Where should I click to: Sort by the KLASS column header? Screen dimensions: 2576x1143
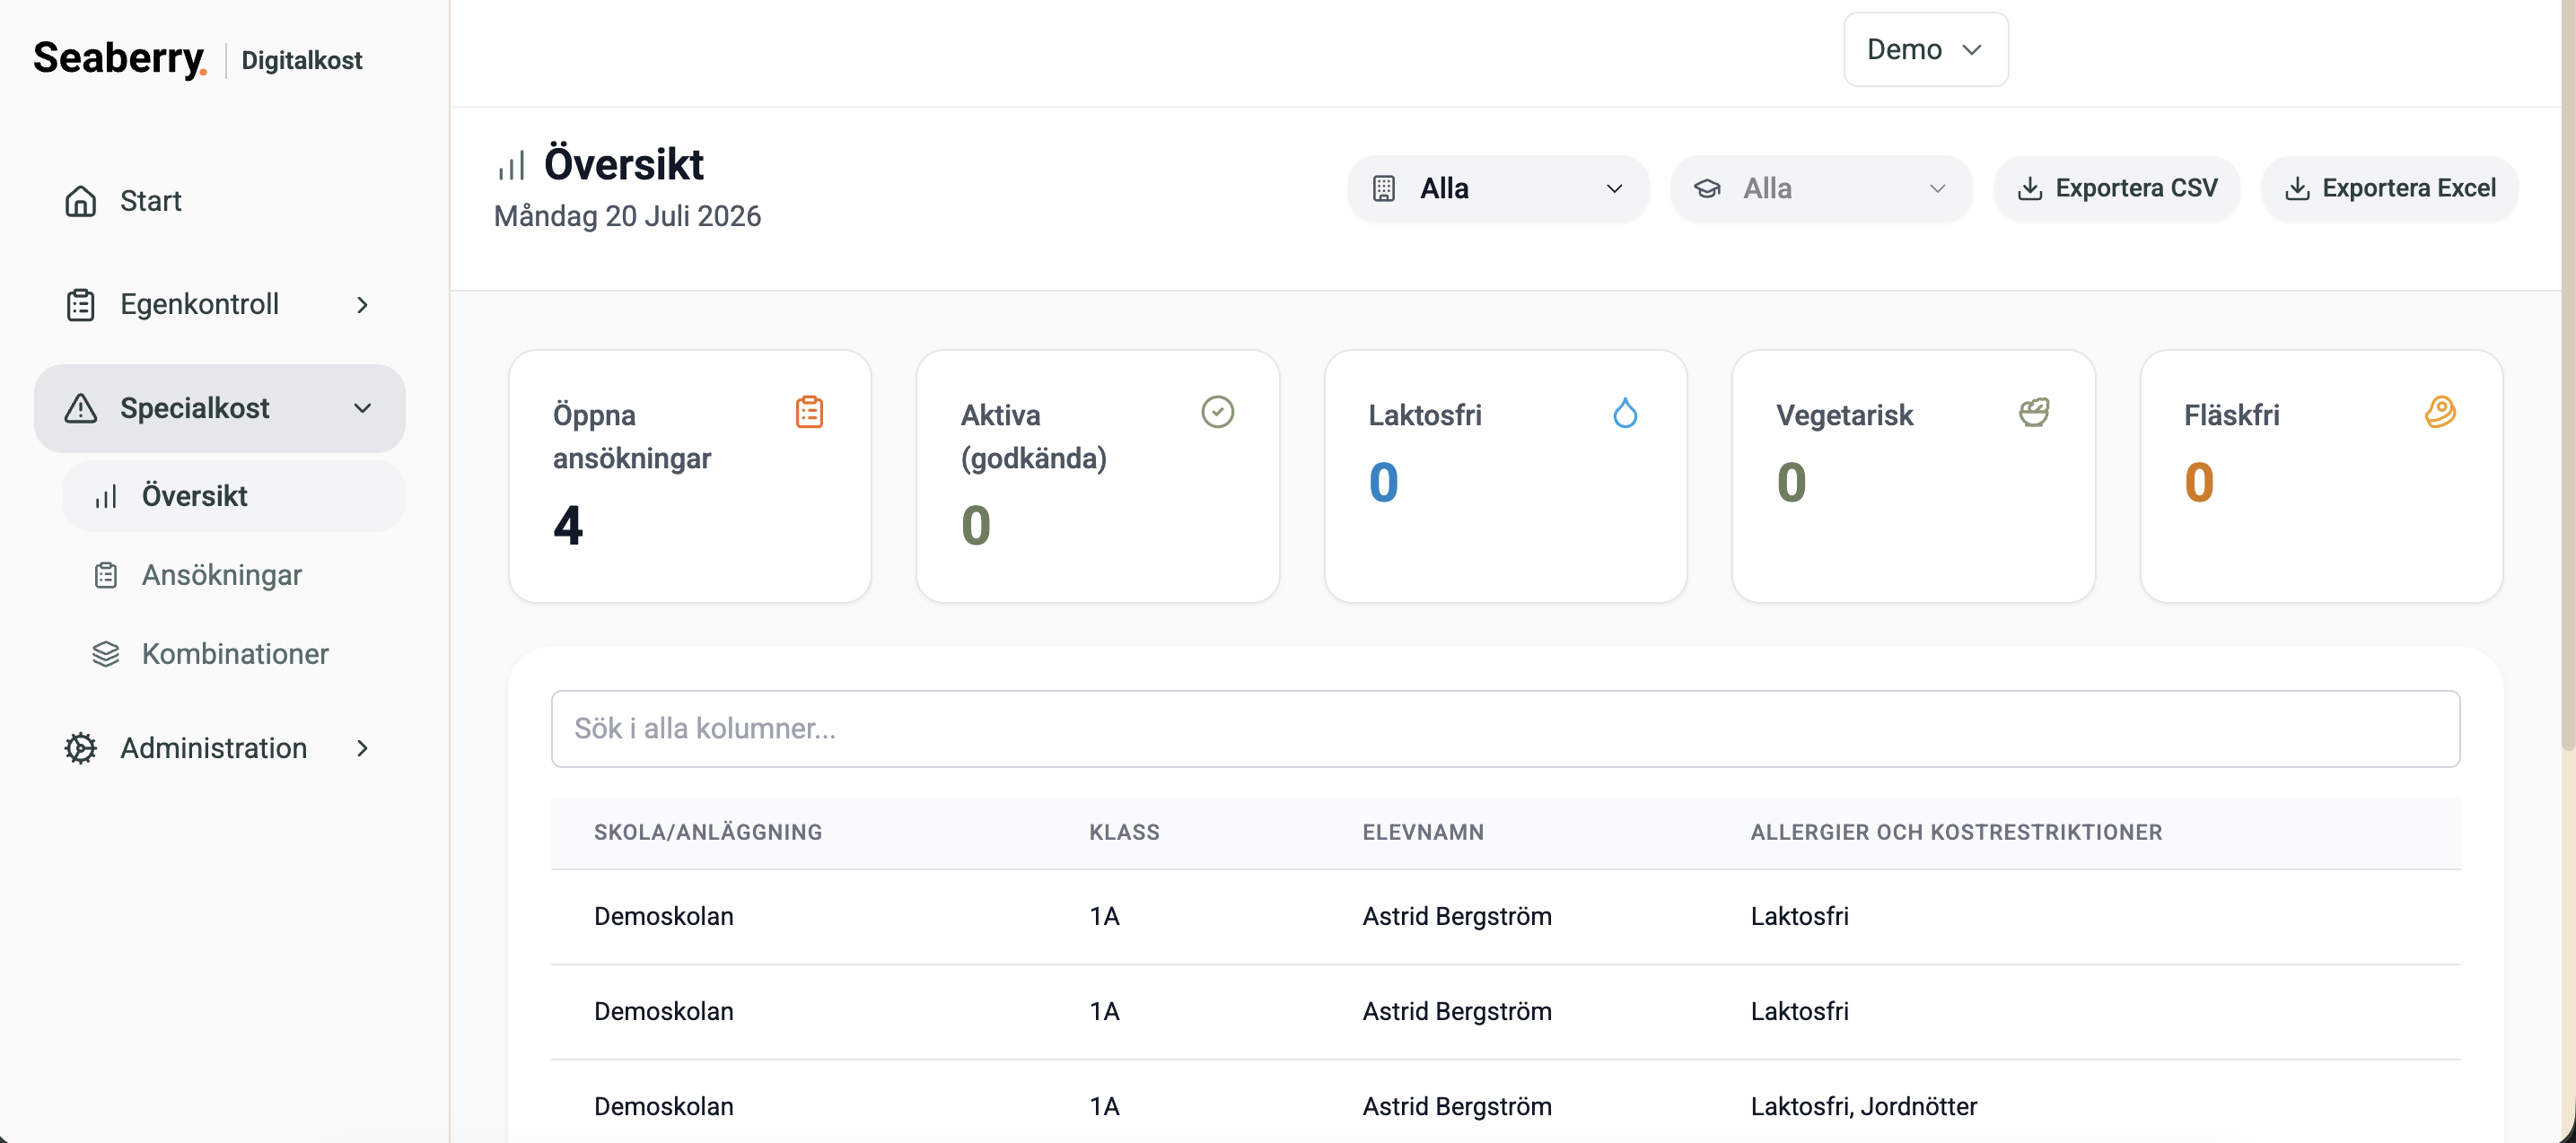(1124, 832)
